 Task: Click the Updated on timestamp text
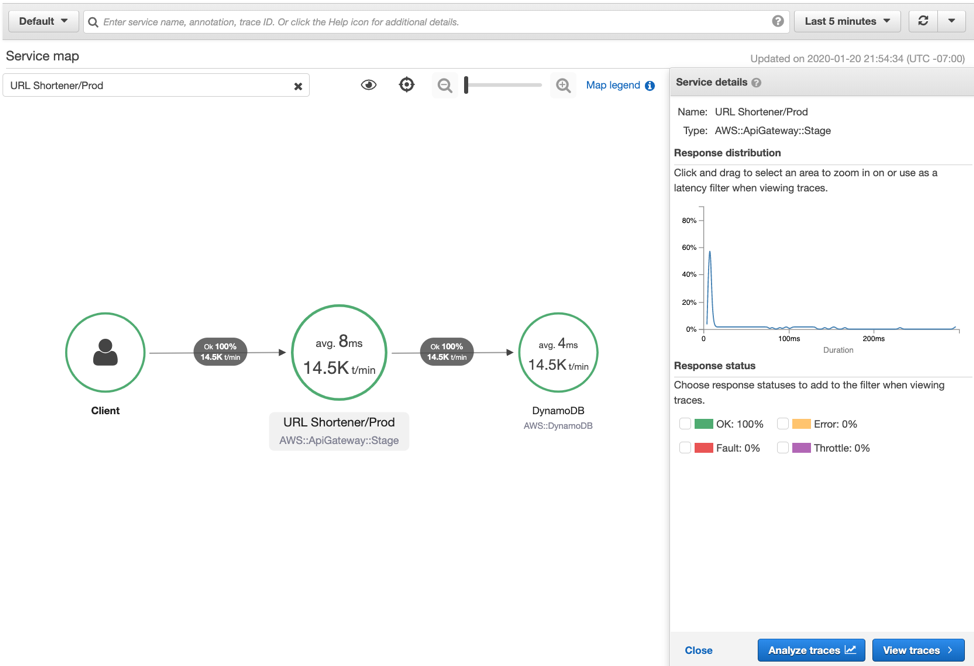(x=857, y=59)
